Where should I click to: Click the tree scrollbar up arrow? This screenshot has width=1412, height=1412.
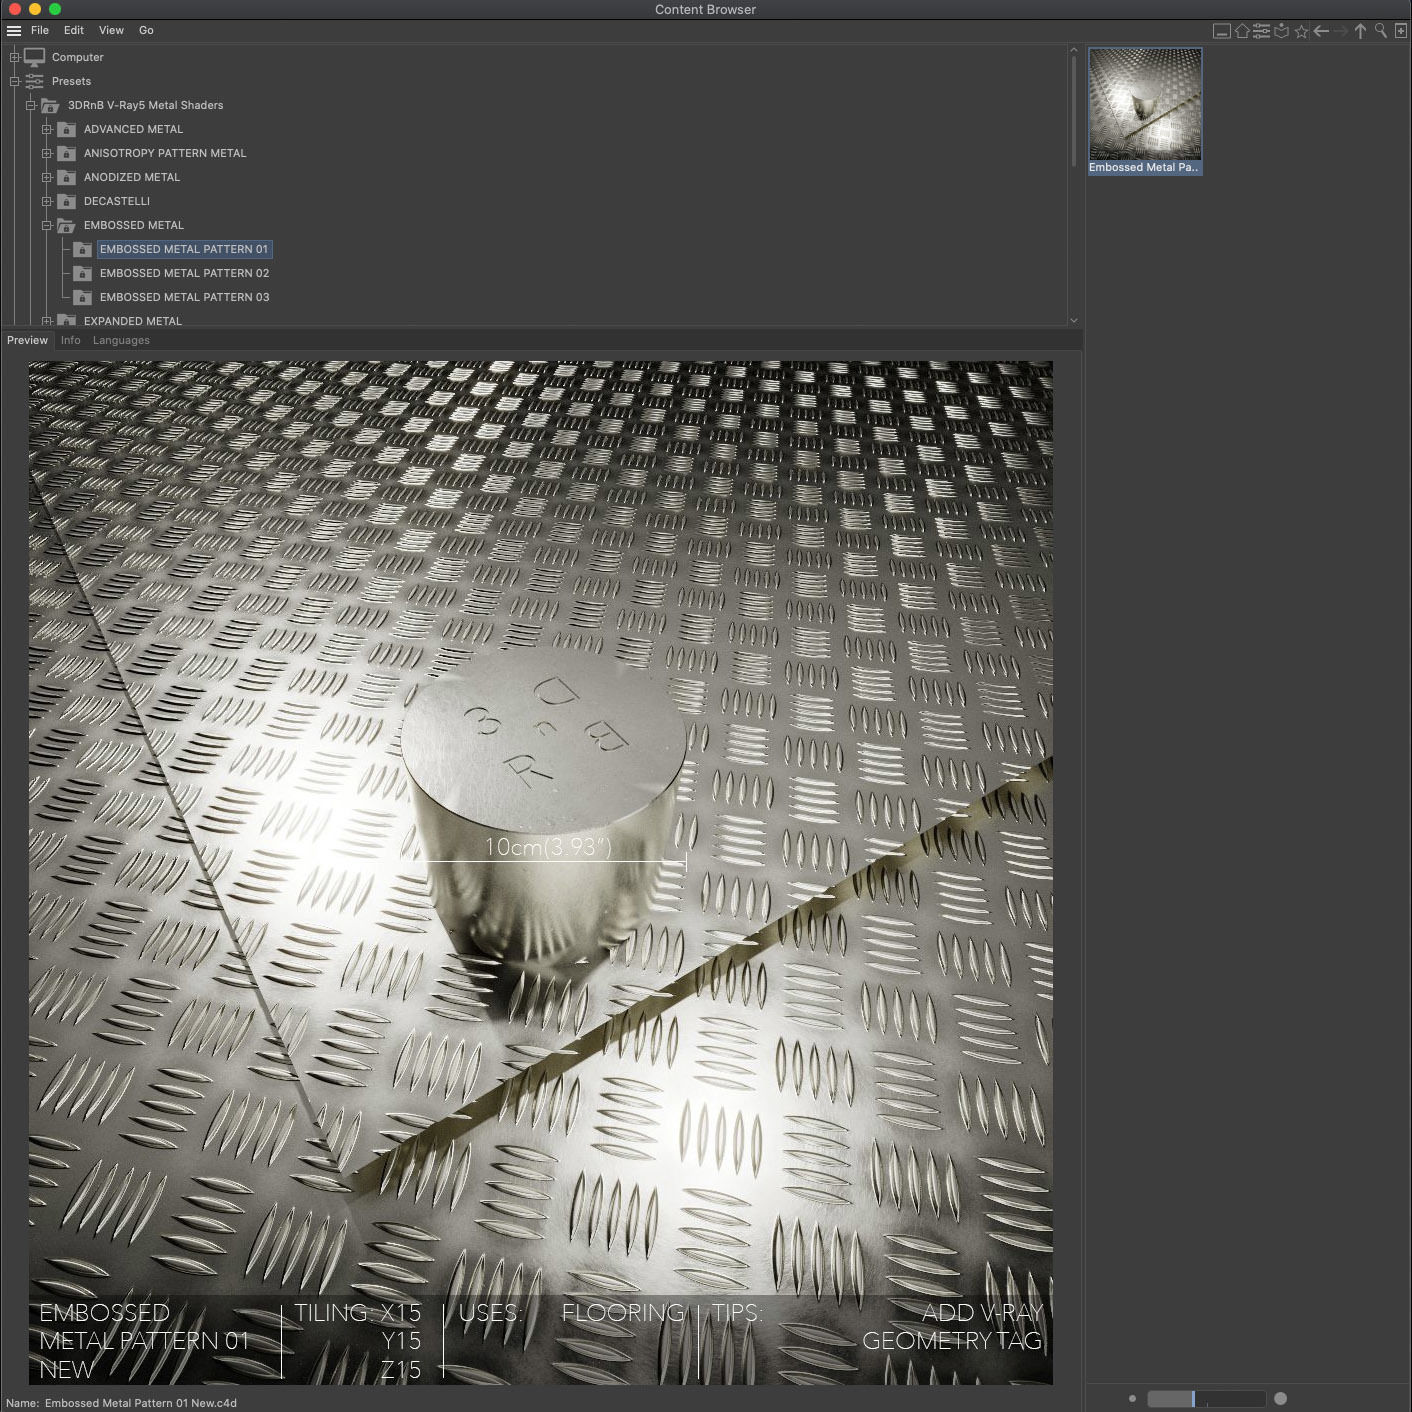pos(1074,49)
